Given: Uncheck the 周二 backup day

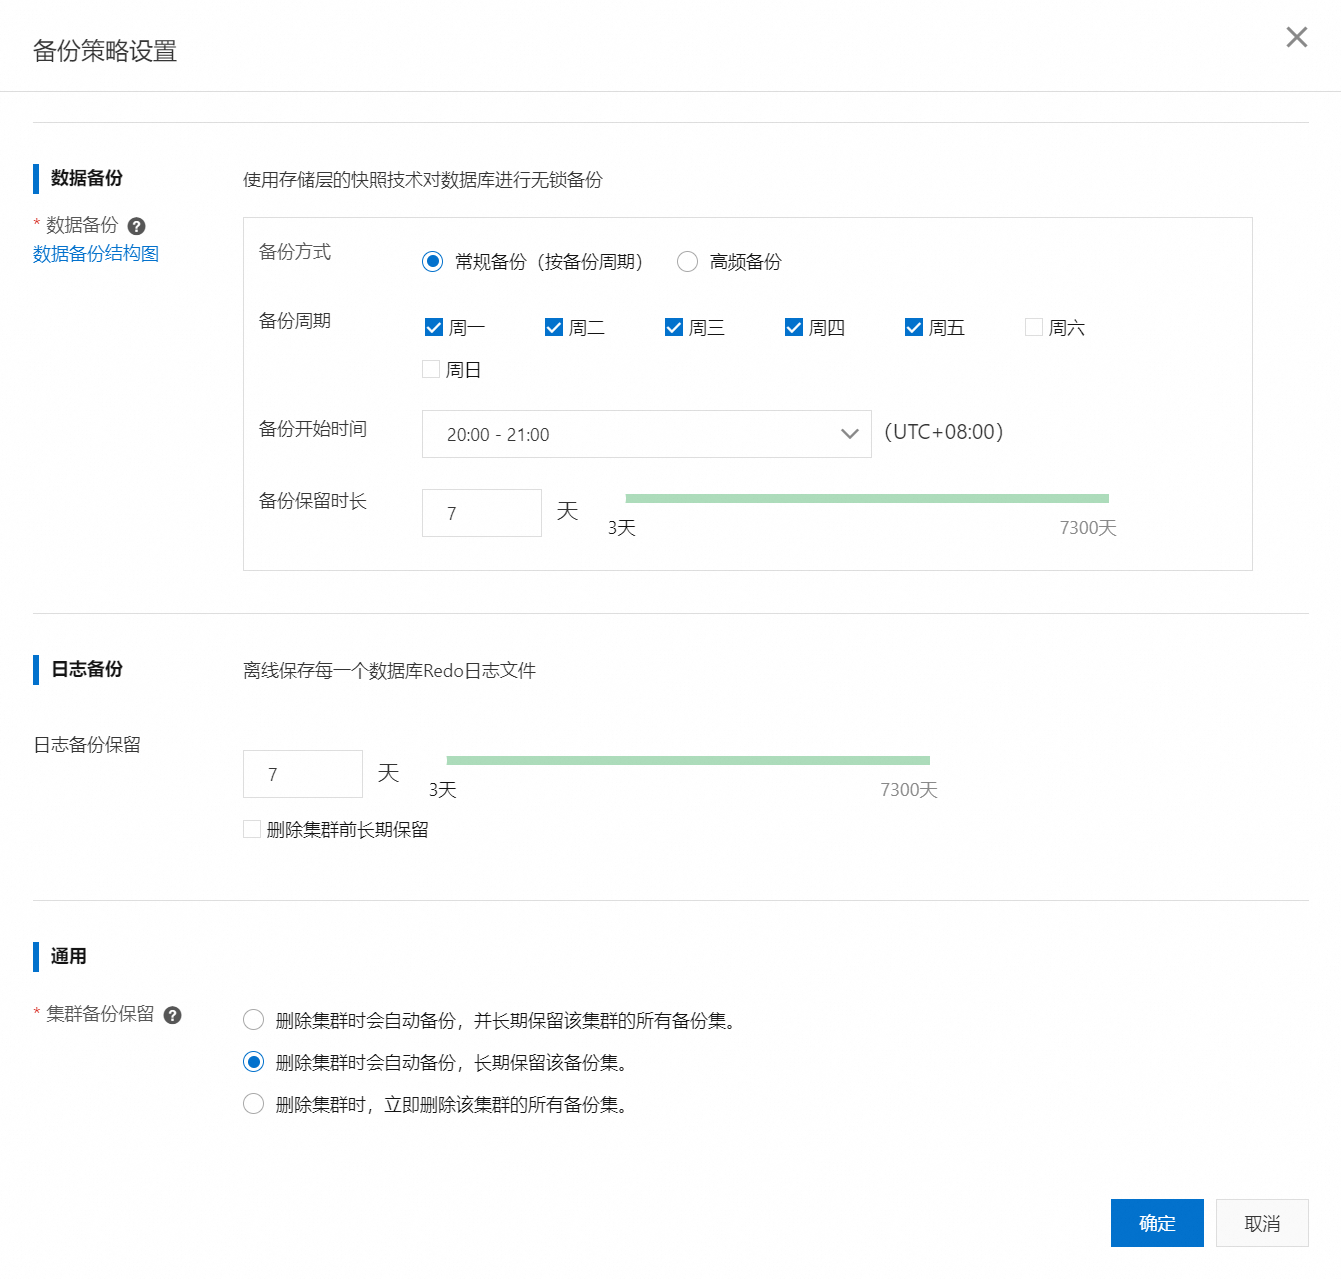Looking at the screenshot, I should coord(554,327).
